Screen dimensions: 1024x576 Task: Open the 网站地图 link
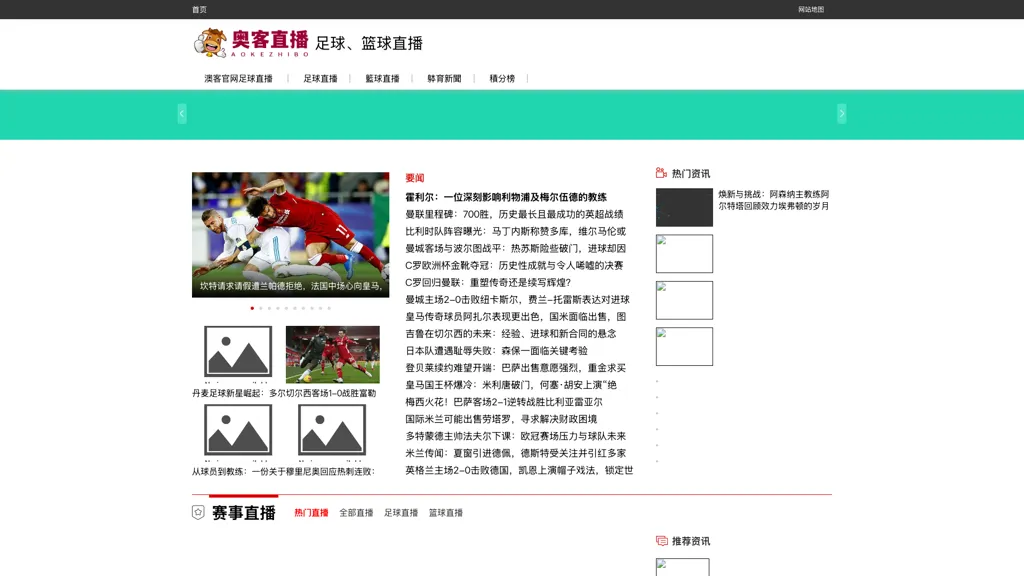click(810, 10)
